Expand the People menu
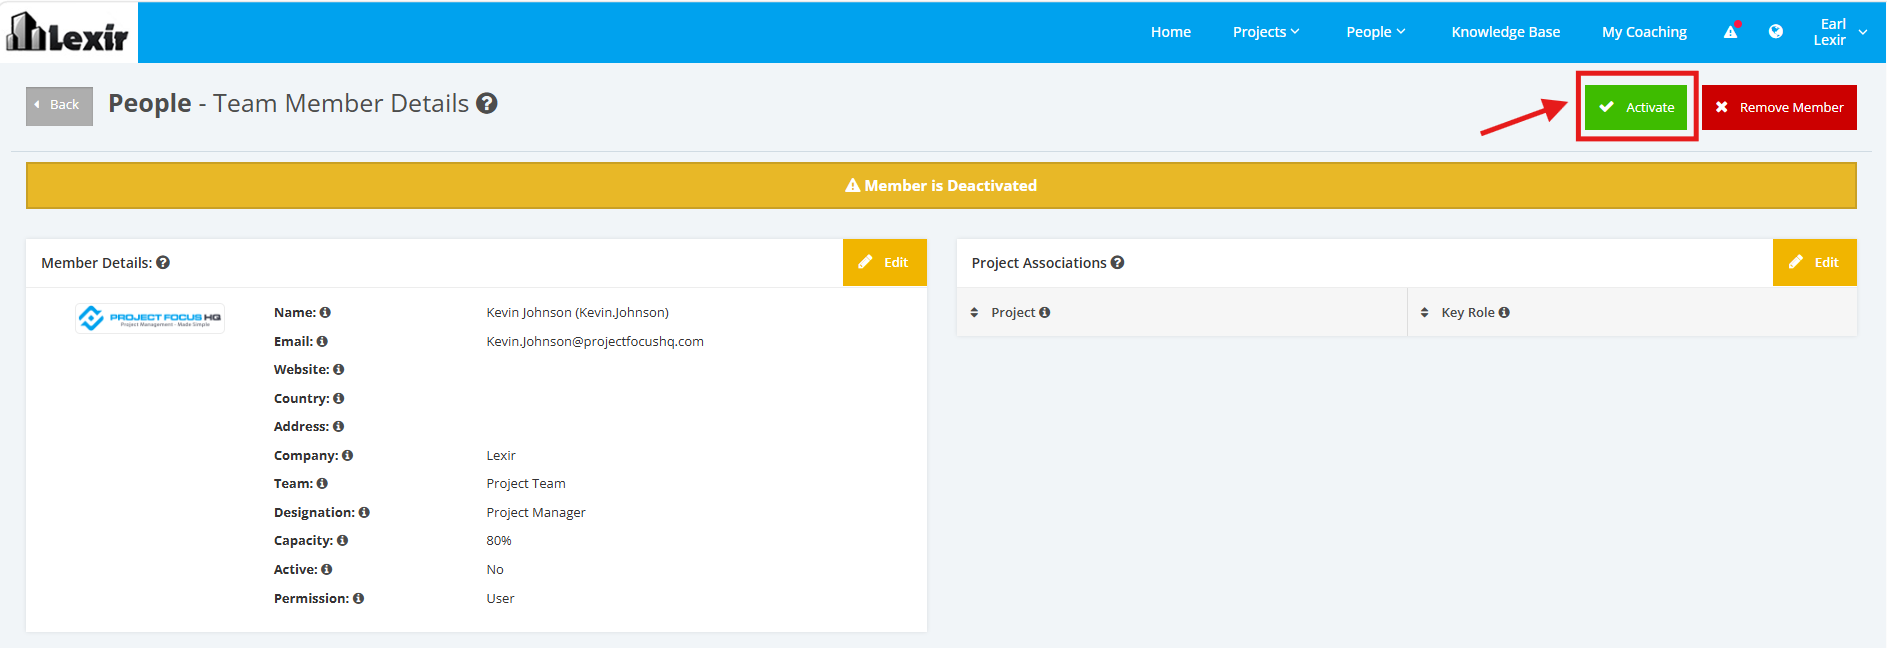Viewport: 1887px width, 648px height. [x=1375, y=32]
